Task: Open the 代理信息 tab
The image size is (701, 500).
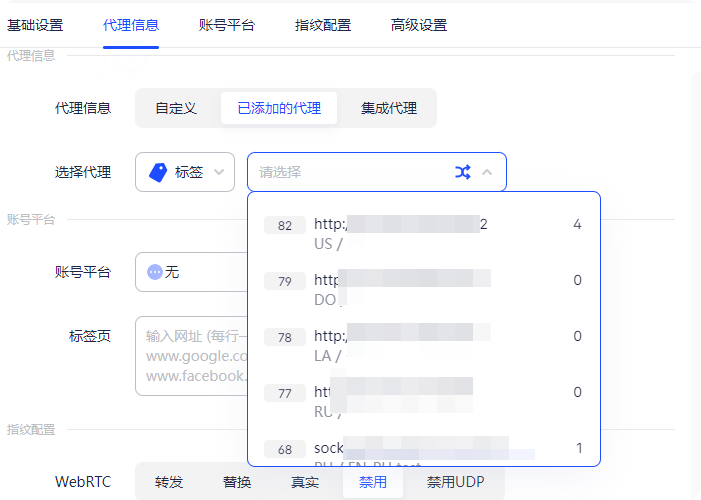Action: click(x=131, y=25)
